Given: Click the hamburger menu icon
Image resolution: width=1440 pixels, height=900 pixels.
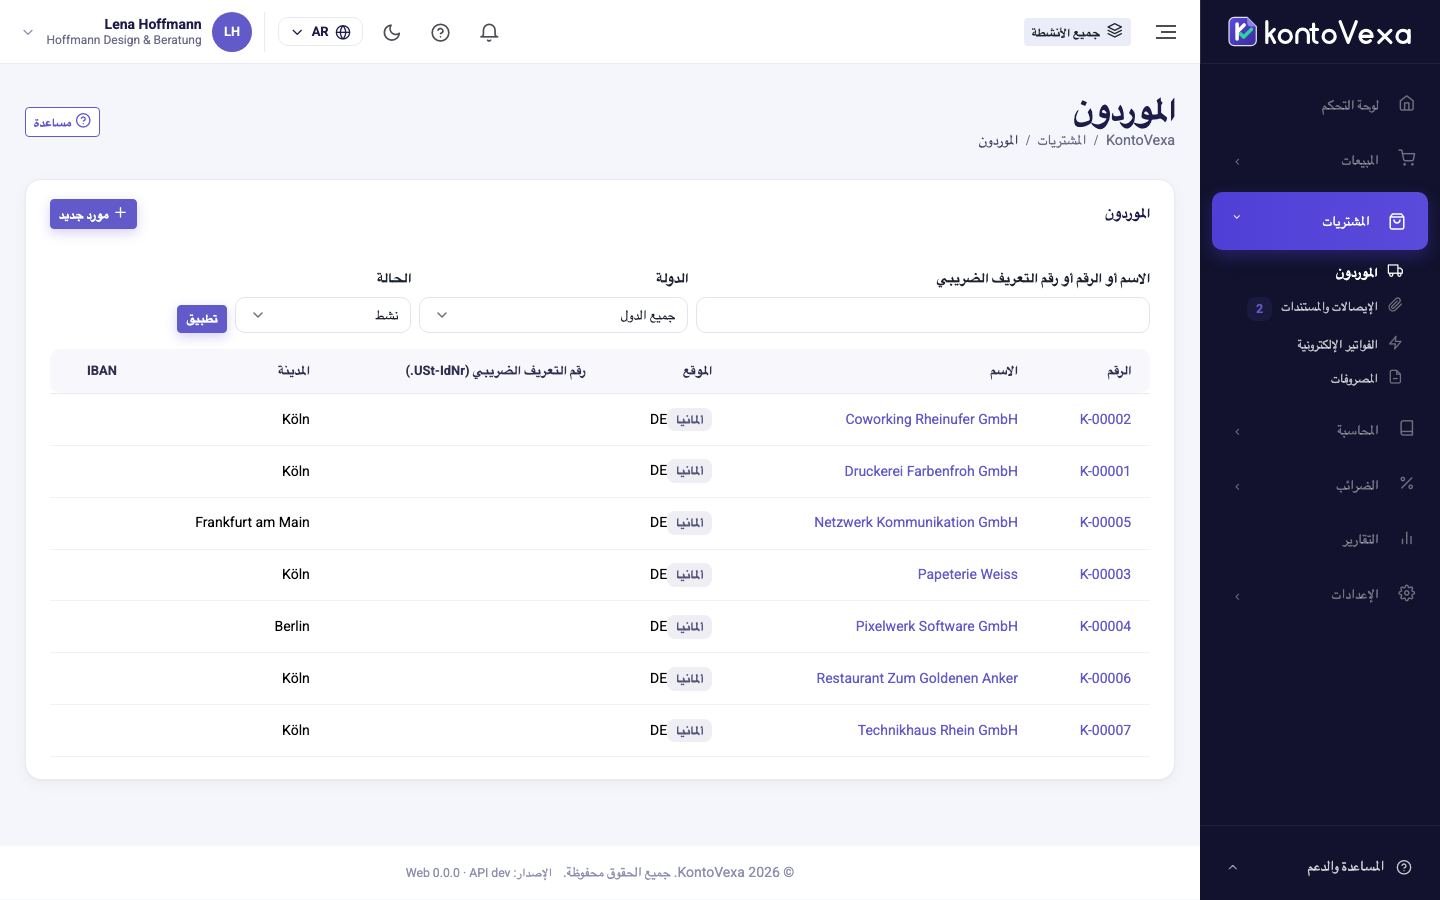Looking at the screenshot, I should tap(1166, 32).
